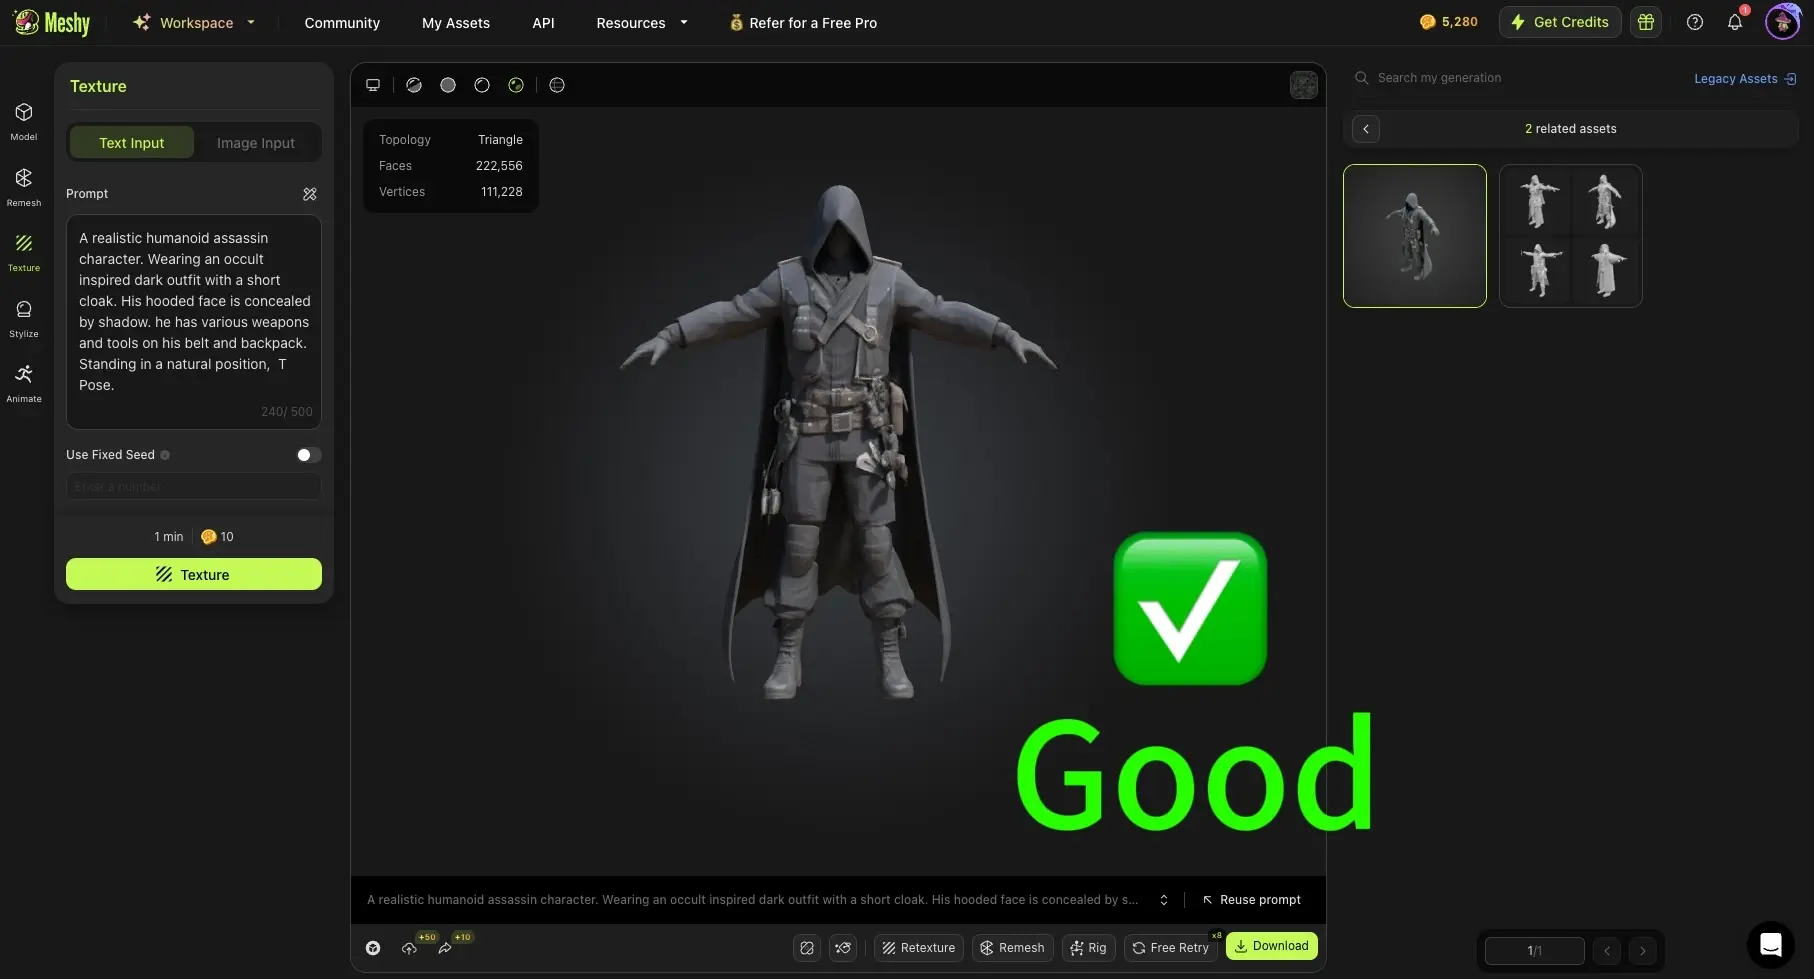Click the gift rewards icon
The image size is (1814, 979).
coord(1646,22)
